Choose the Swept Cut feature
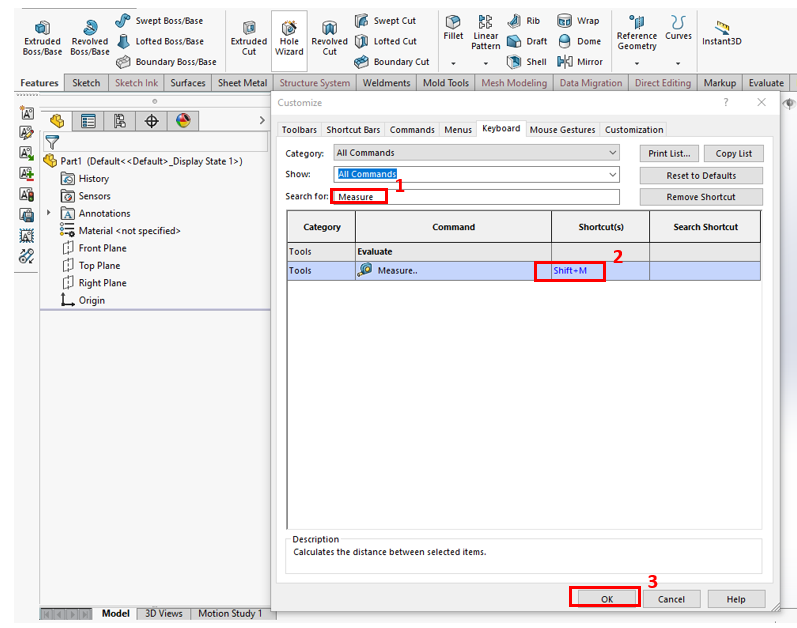Image resolution: width=797 pixels, height=628 pixels. 385,21
